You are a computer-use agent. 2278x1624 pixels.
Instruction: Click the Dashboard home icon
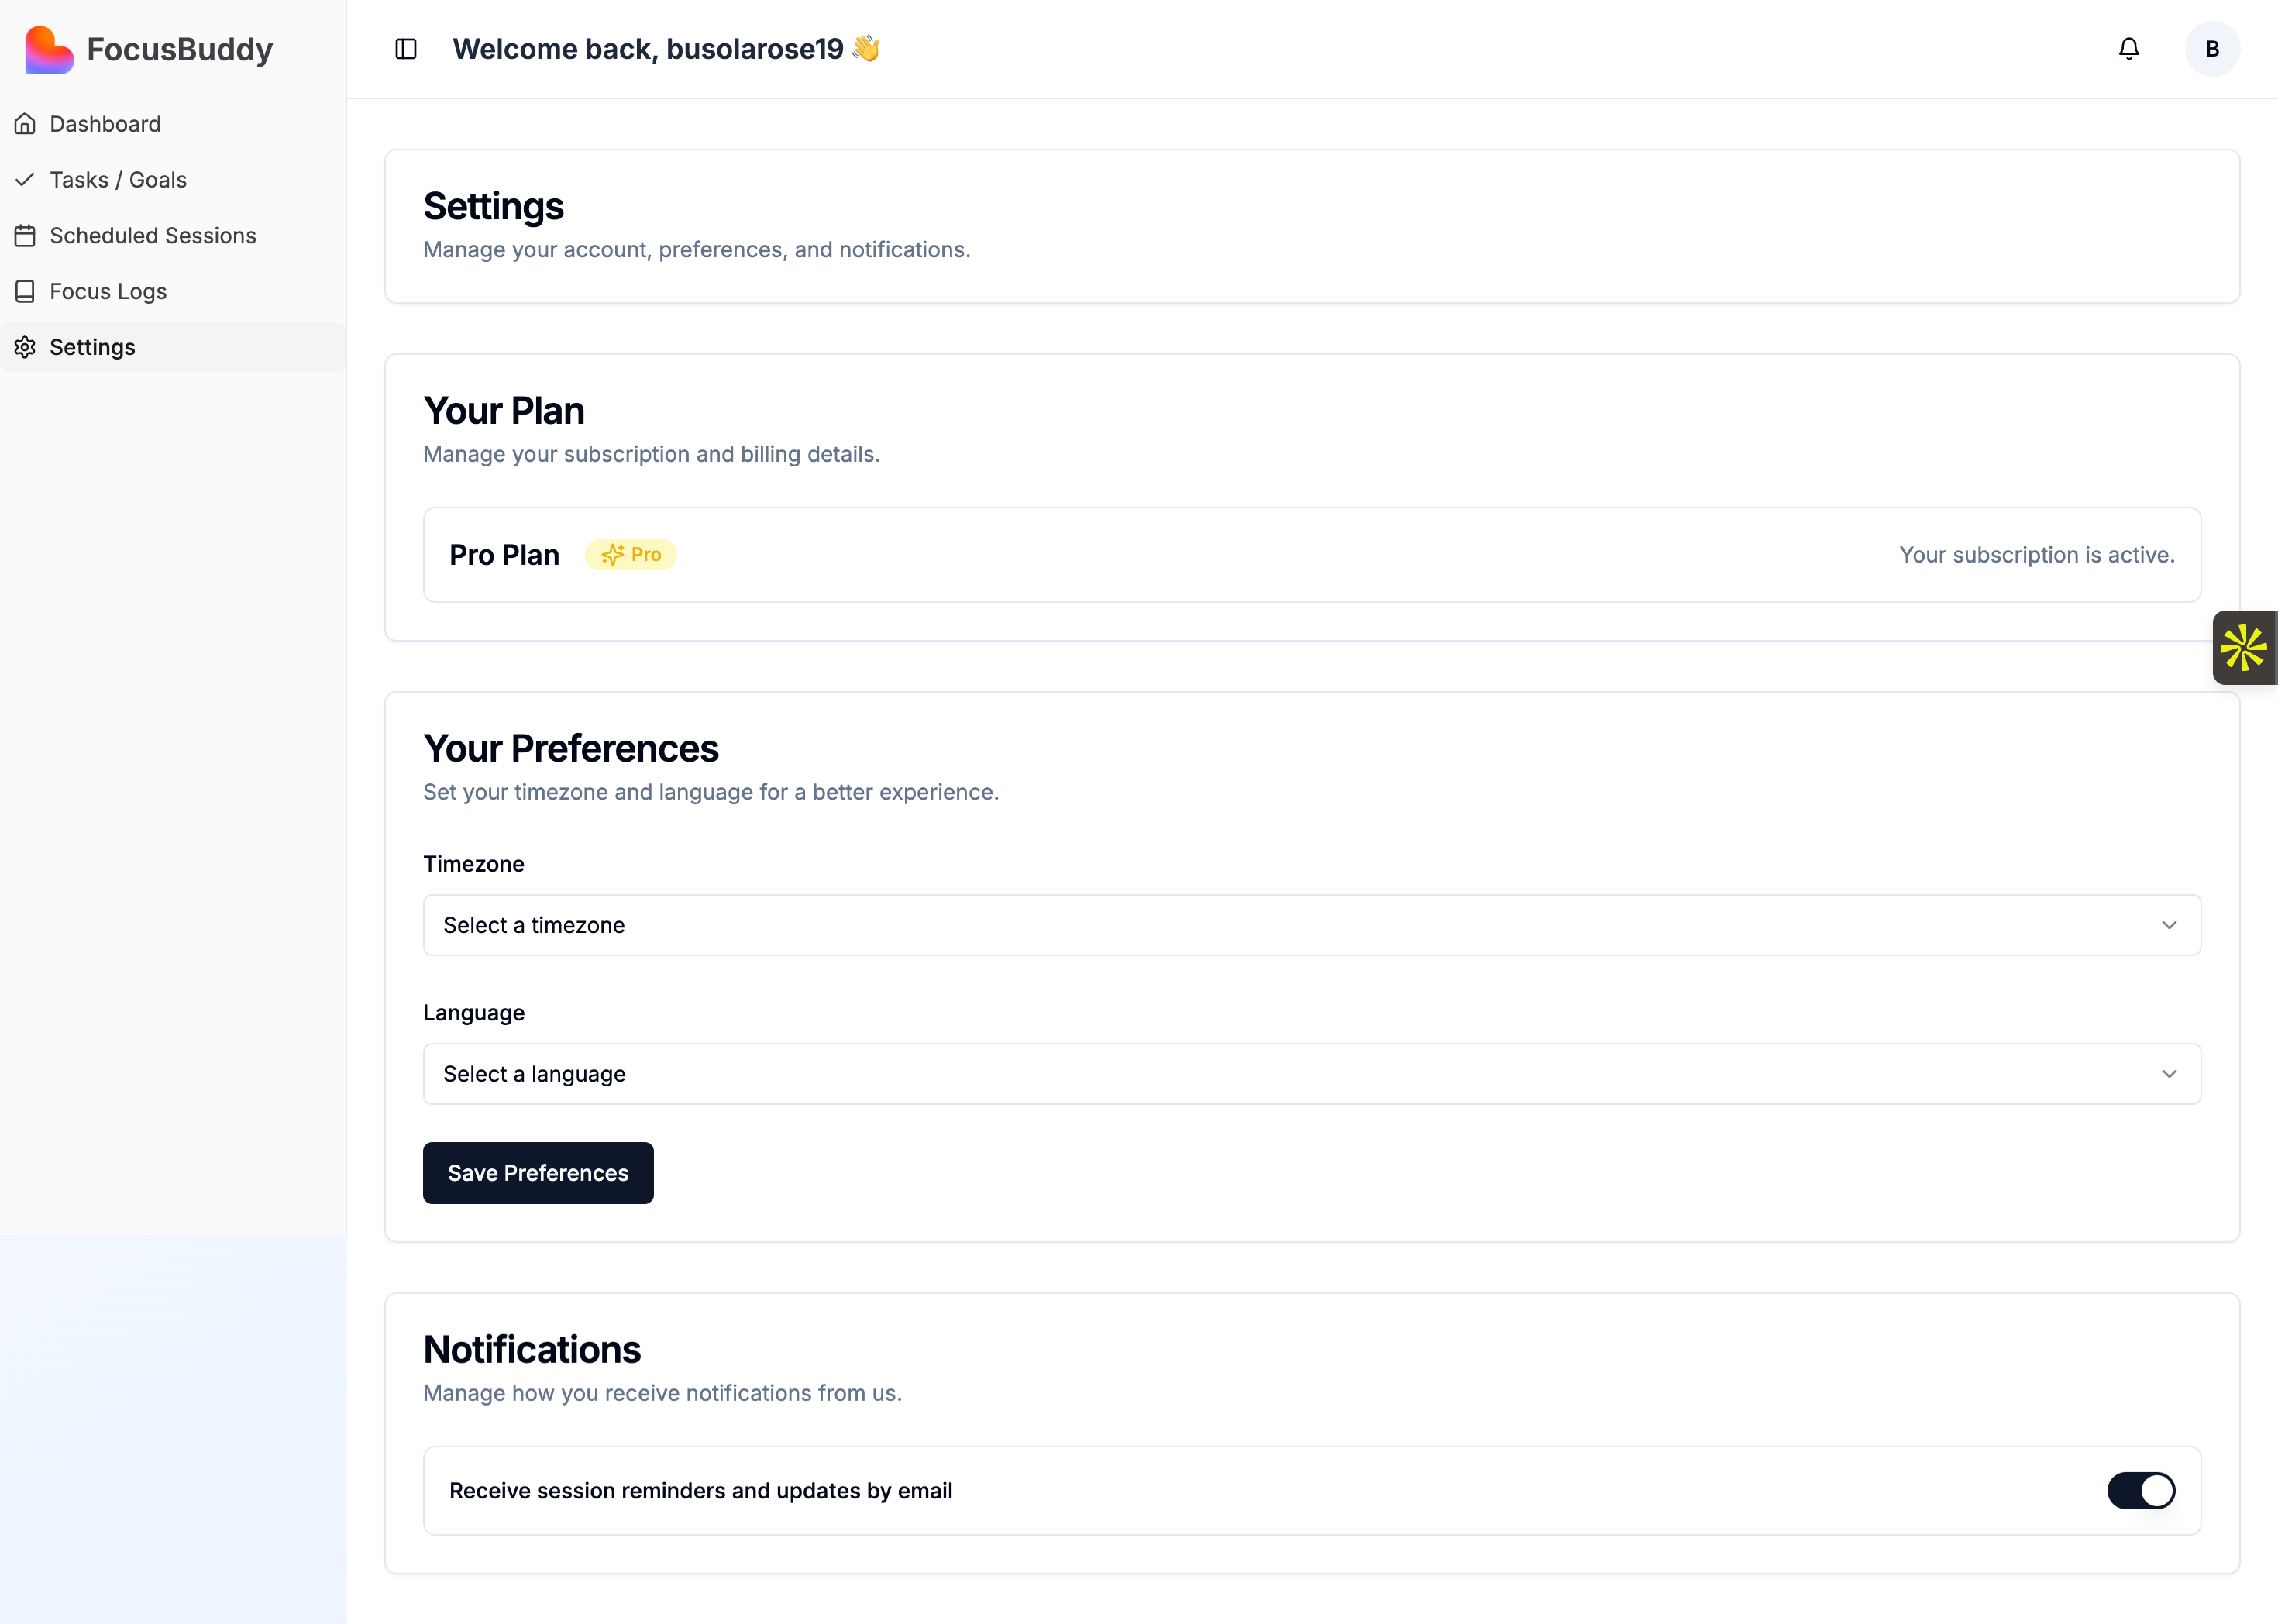click(25, 124)
